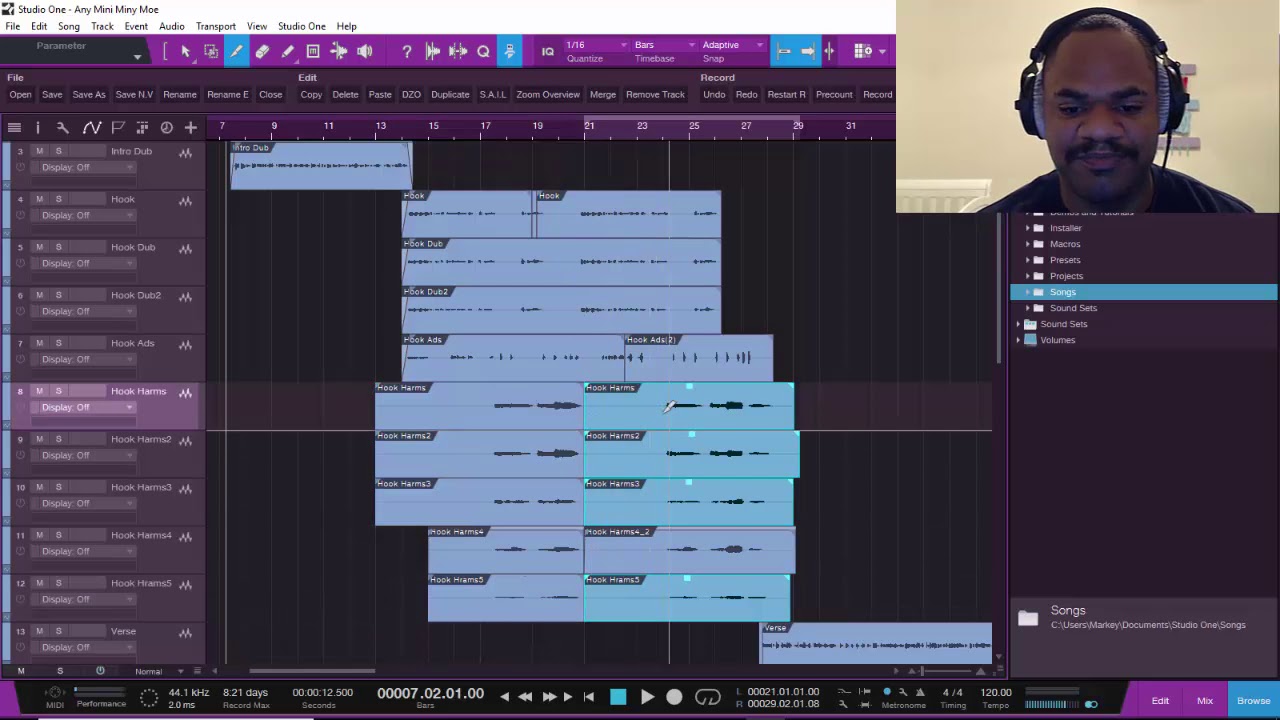The height and width of the screenshot is (720, 1280).
Task: Mute the Intro Dub track
Action: point(39,151)
